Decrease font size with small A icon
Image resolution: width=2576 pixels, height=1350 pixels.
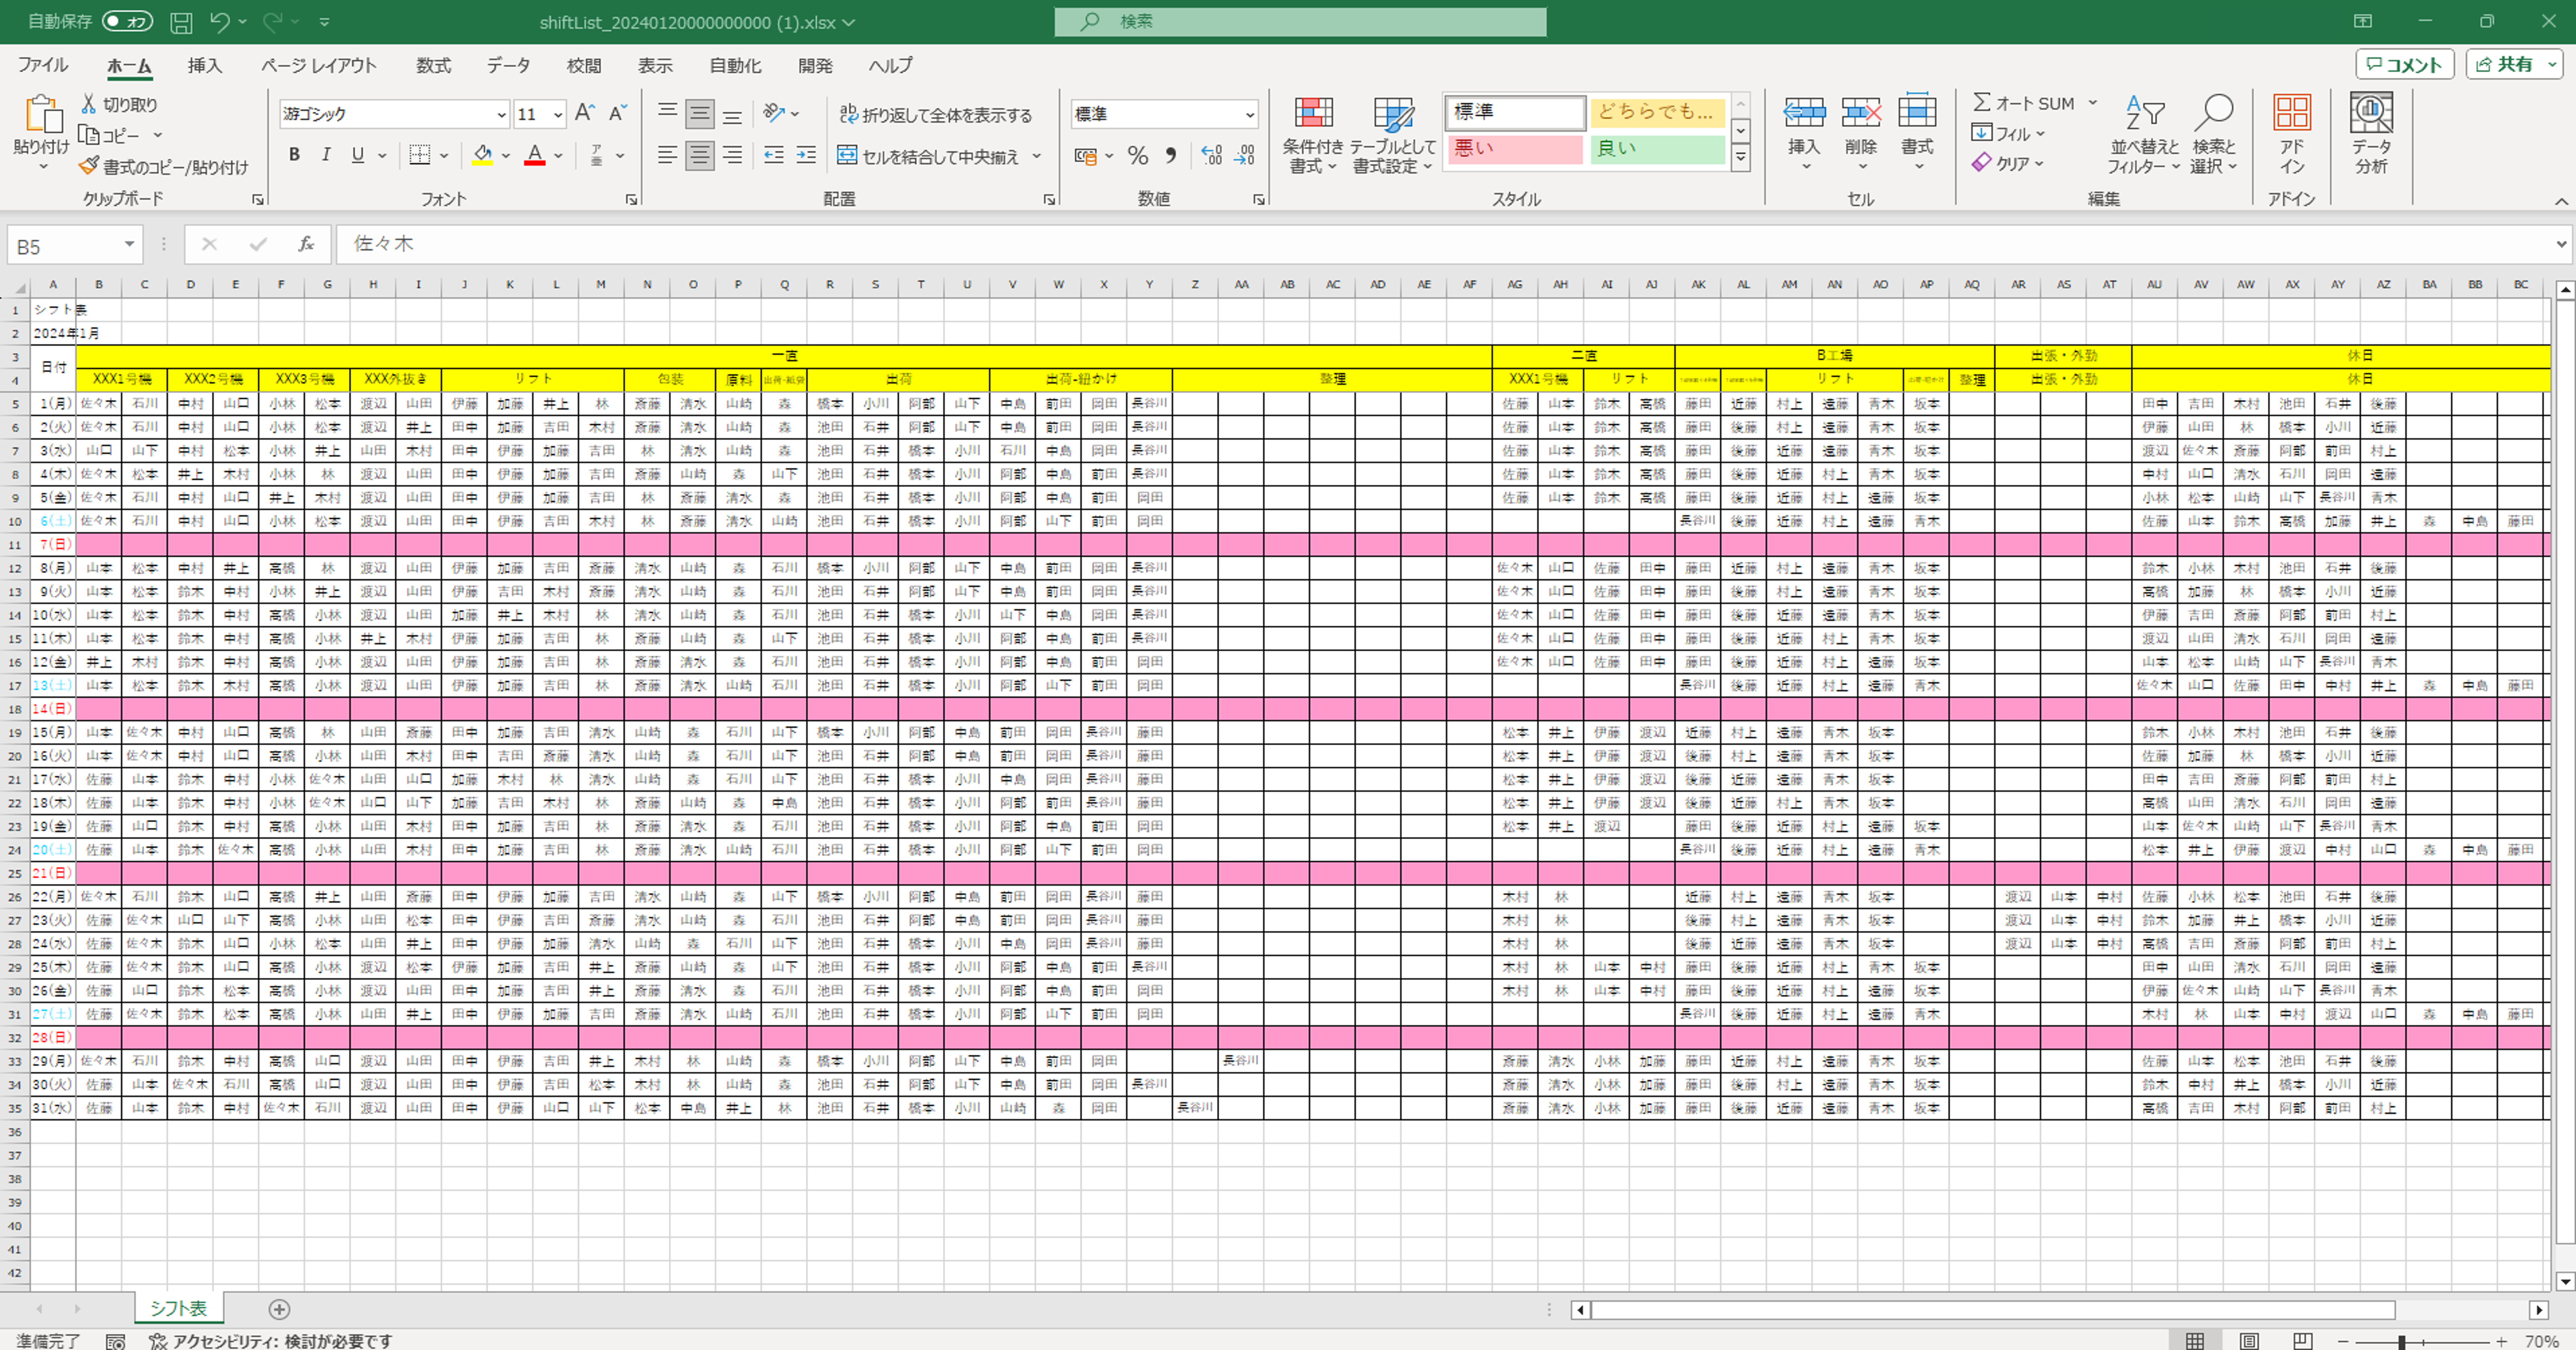coord(618,113)
